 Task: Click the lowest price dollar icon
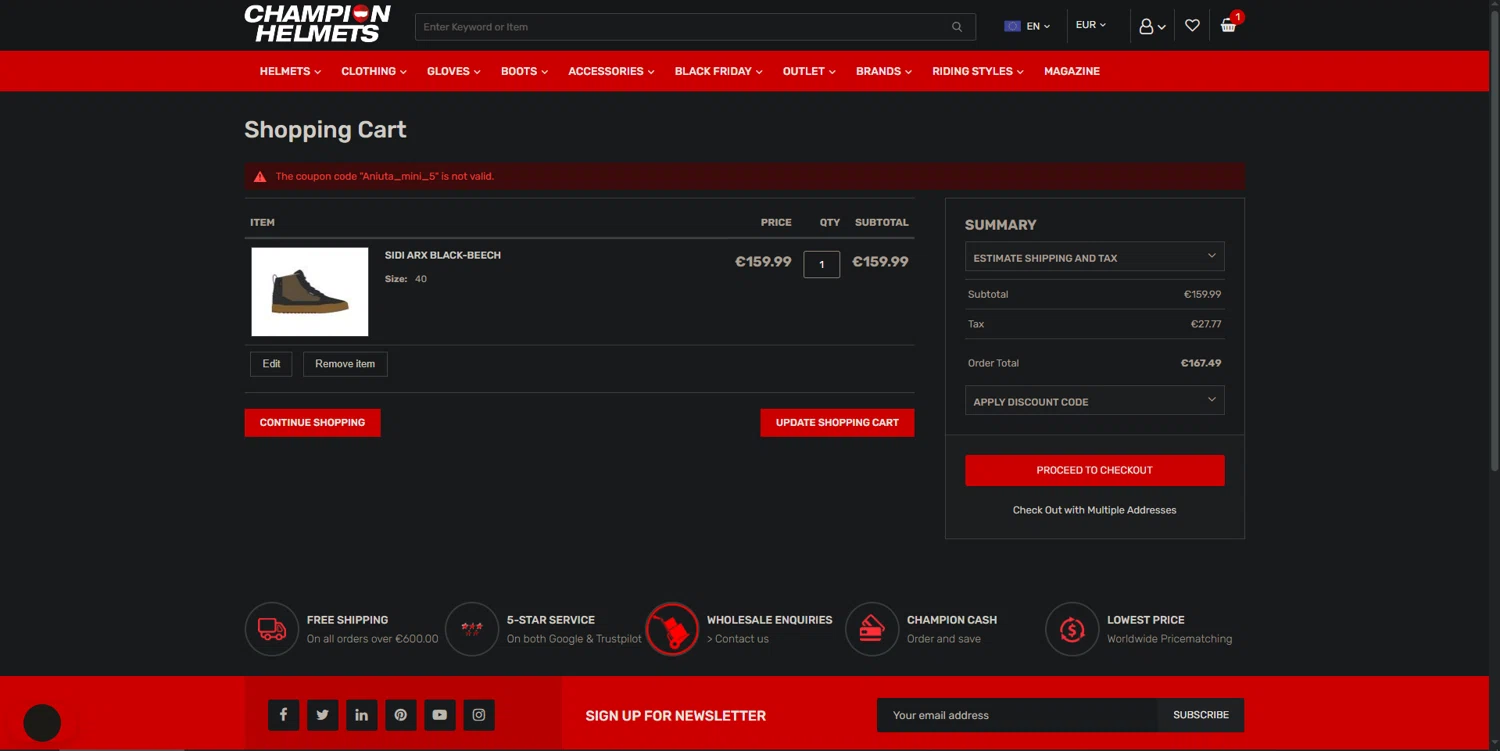tap(1072, 629)
